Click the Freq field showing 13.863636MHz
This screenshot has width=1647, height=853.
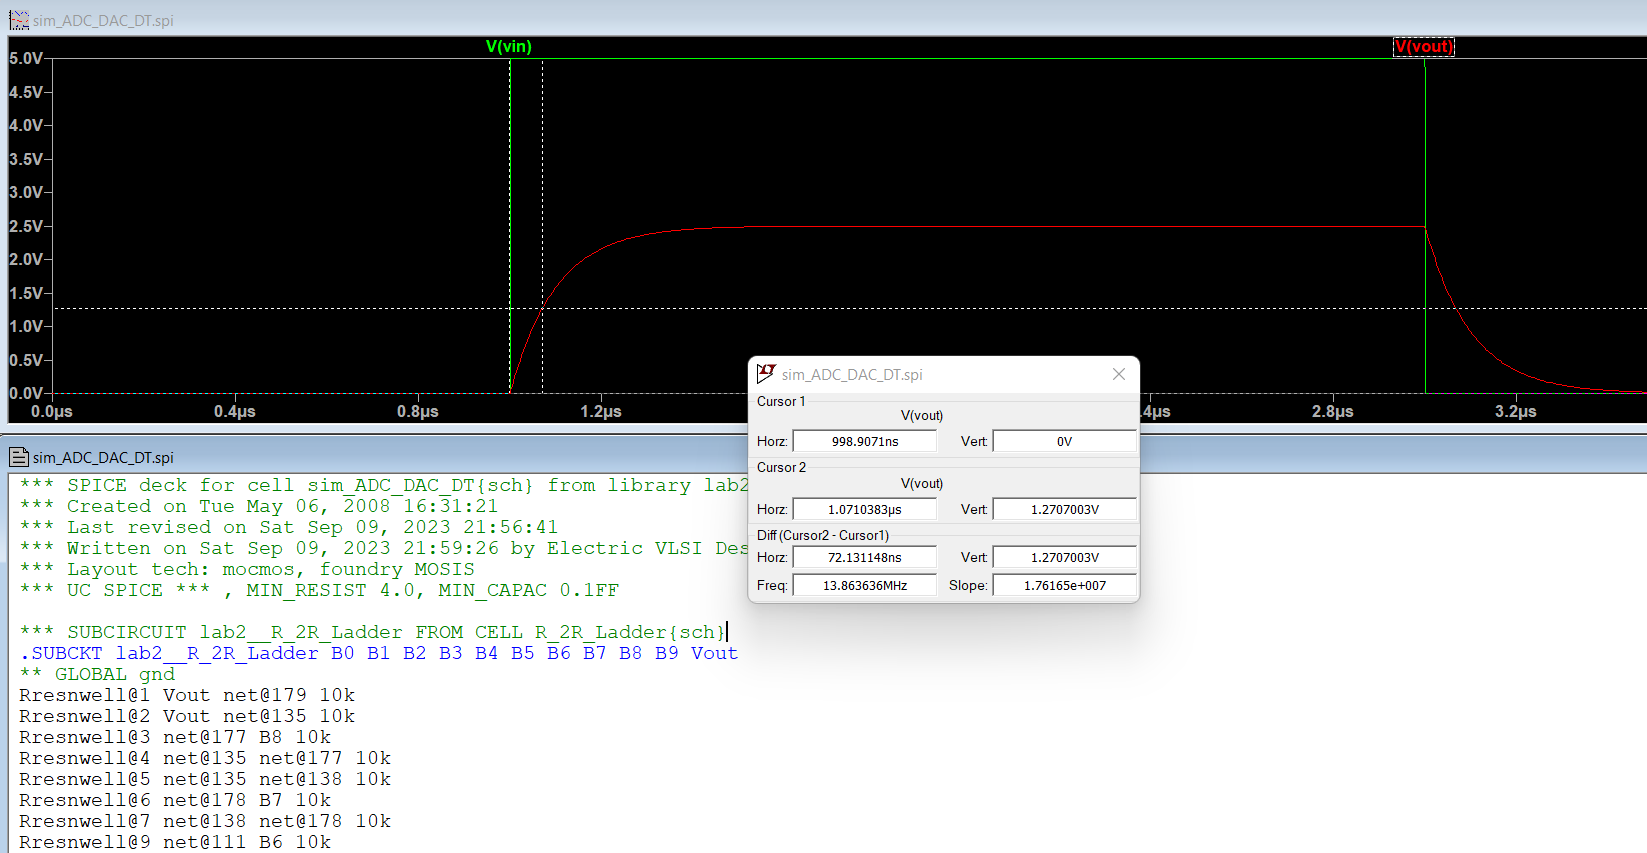tap(865, 585)
